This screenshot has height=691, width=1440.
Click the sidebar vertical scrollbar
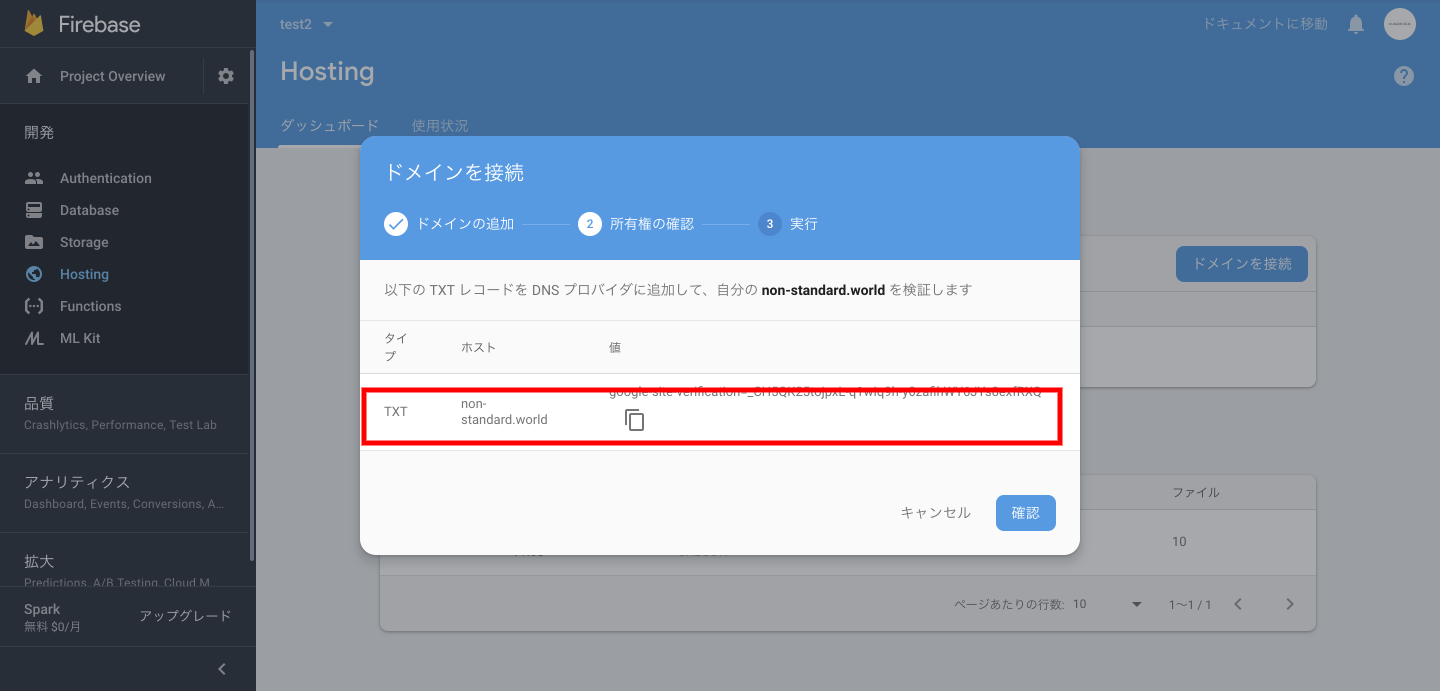pyautogui.click(x=252, y=305)
